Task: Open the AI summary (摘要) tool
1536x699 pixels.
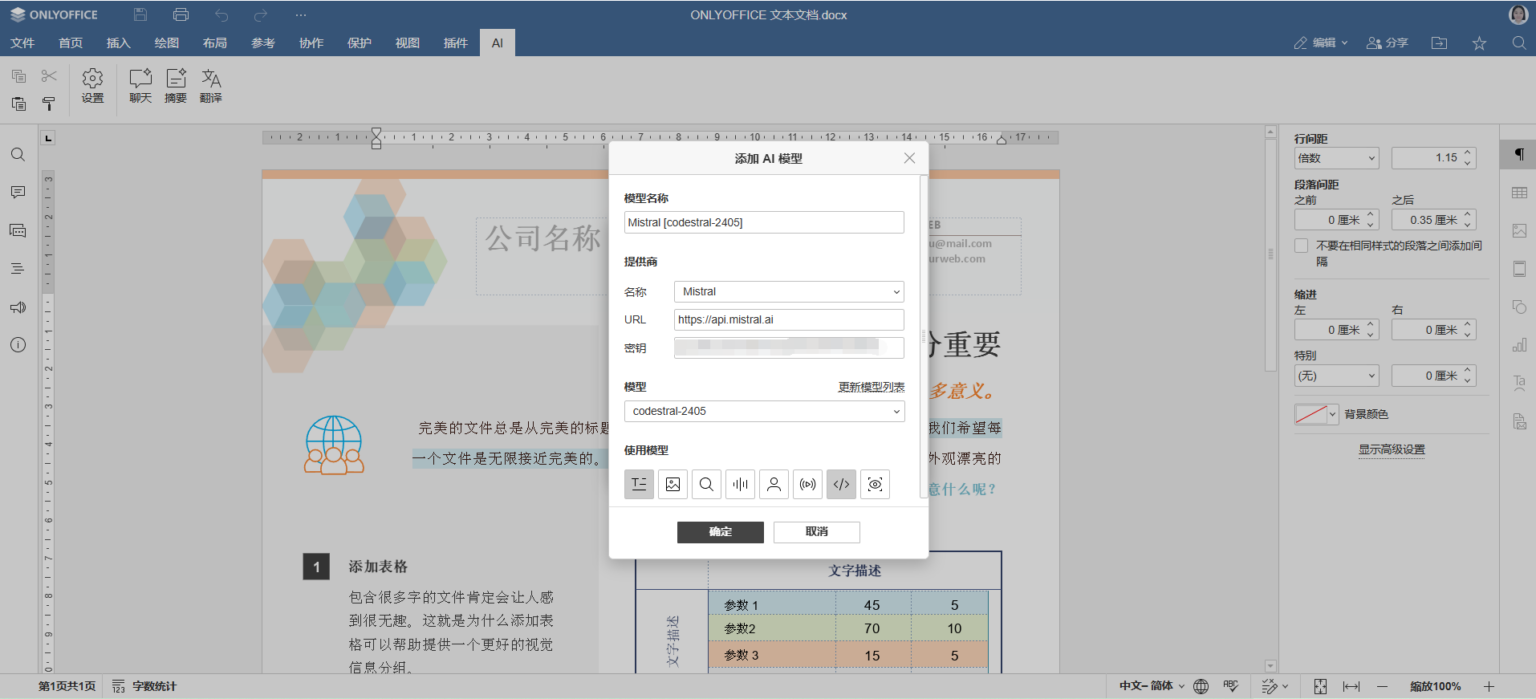Action: coord(175,86)
